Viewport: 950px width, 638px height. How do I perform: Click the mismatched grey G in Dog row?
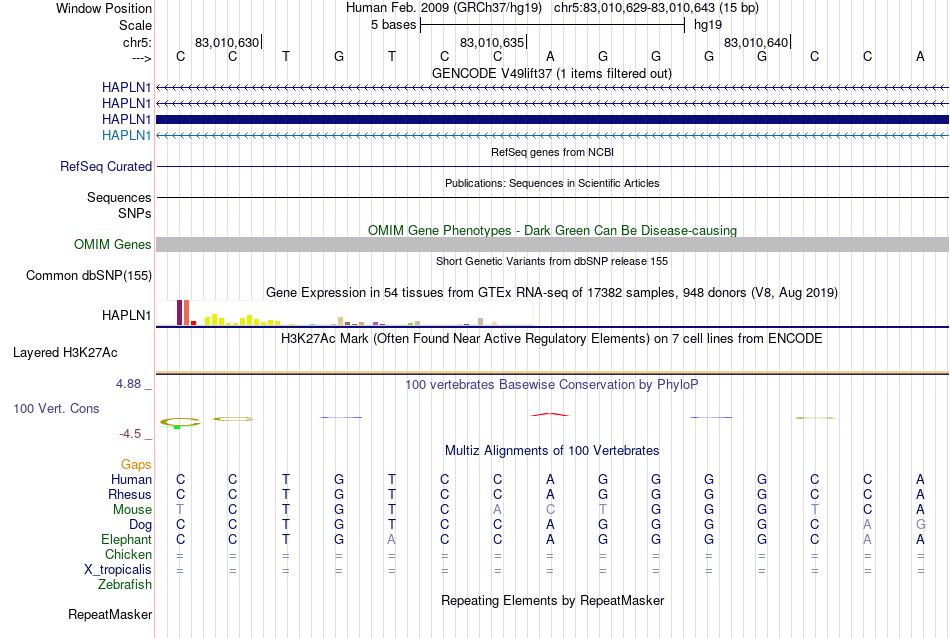920,525
